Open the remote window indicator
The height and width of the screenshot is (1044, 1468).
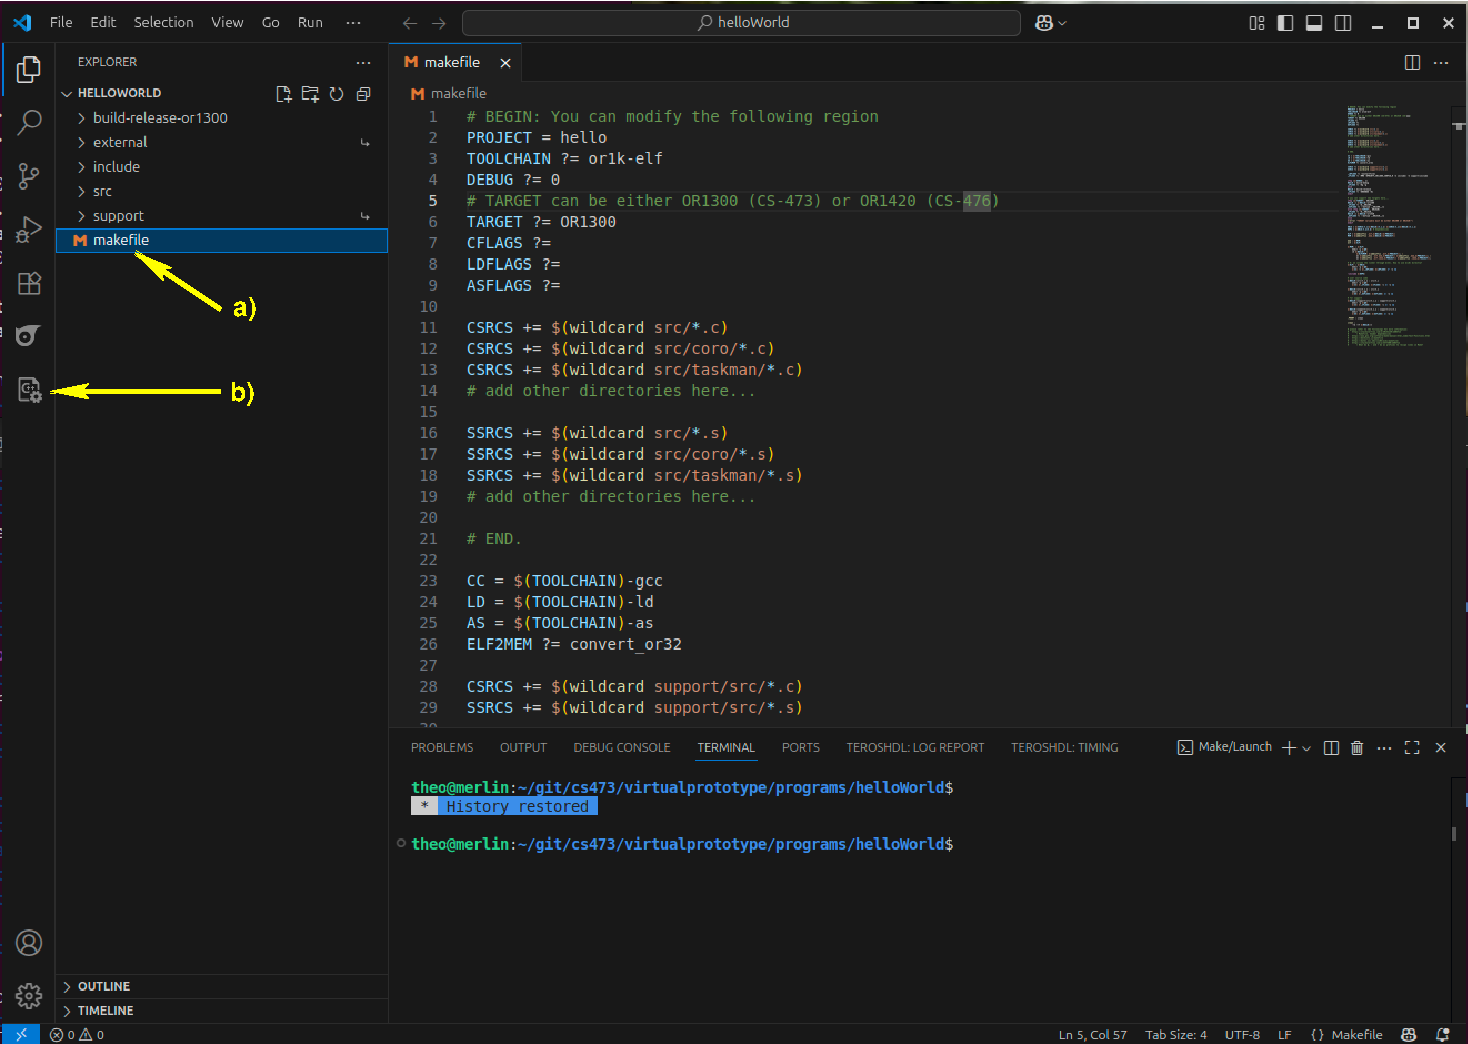(x=21, y=1034)
